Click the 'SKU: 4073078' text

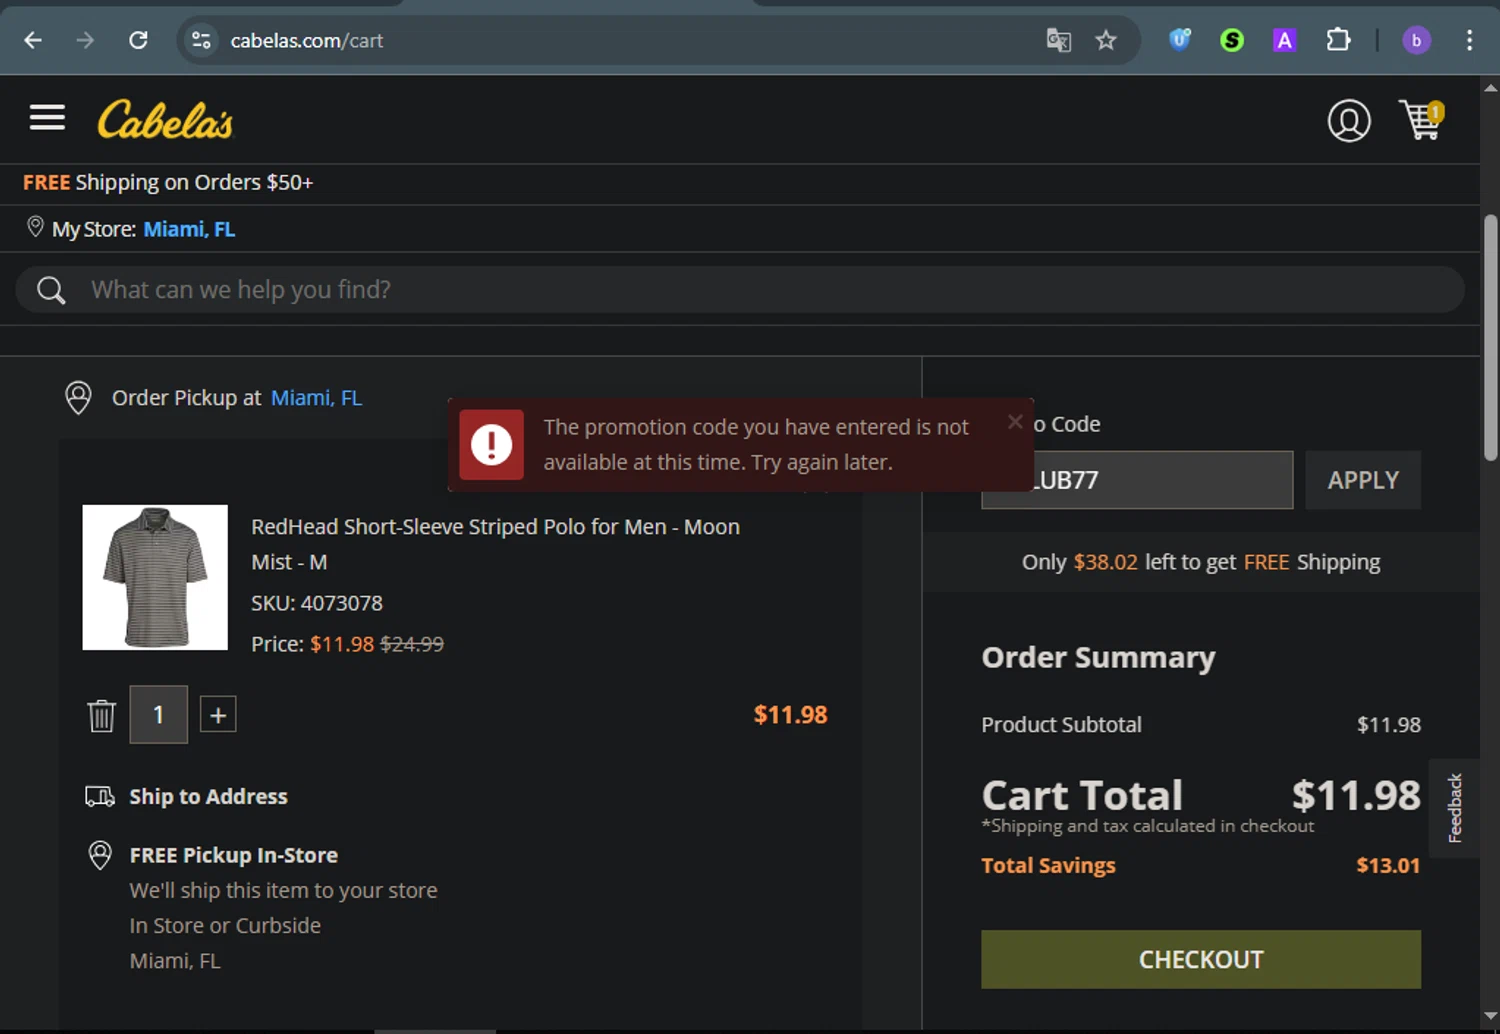coord(317,603)
